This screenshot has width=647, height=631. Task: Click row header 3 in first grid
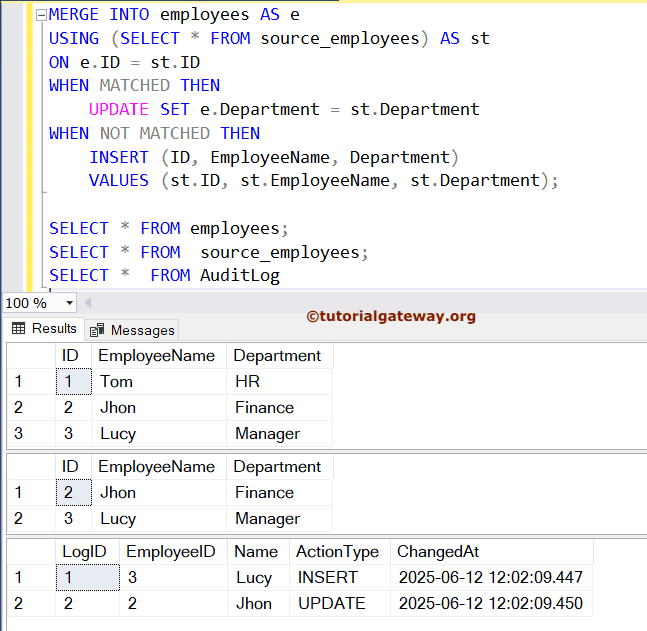[31, 434]
